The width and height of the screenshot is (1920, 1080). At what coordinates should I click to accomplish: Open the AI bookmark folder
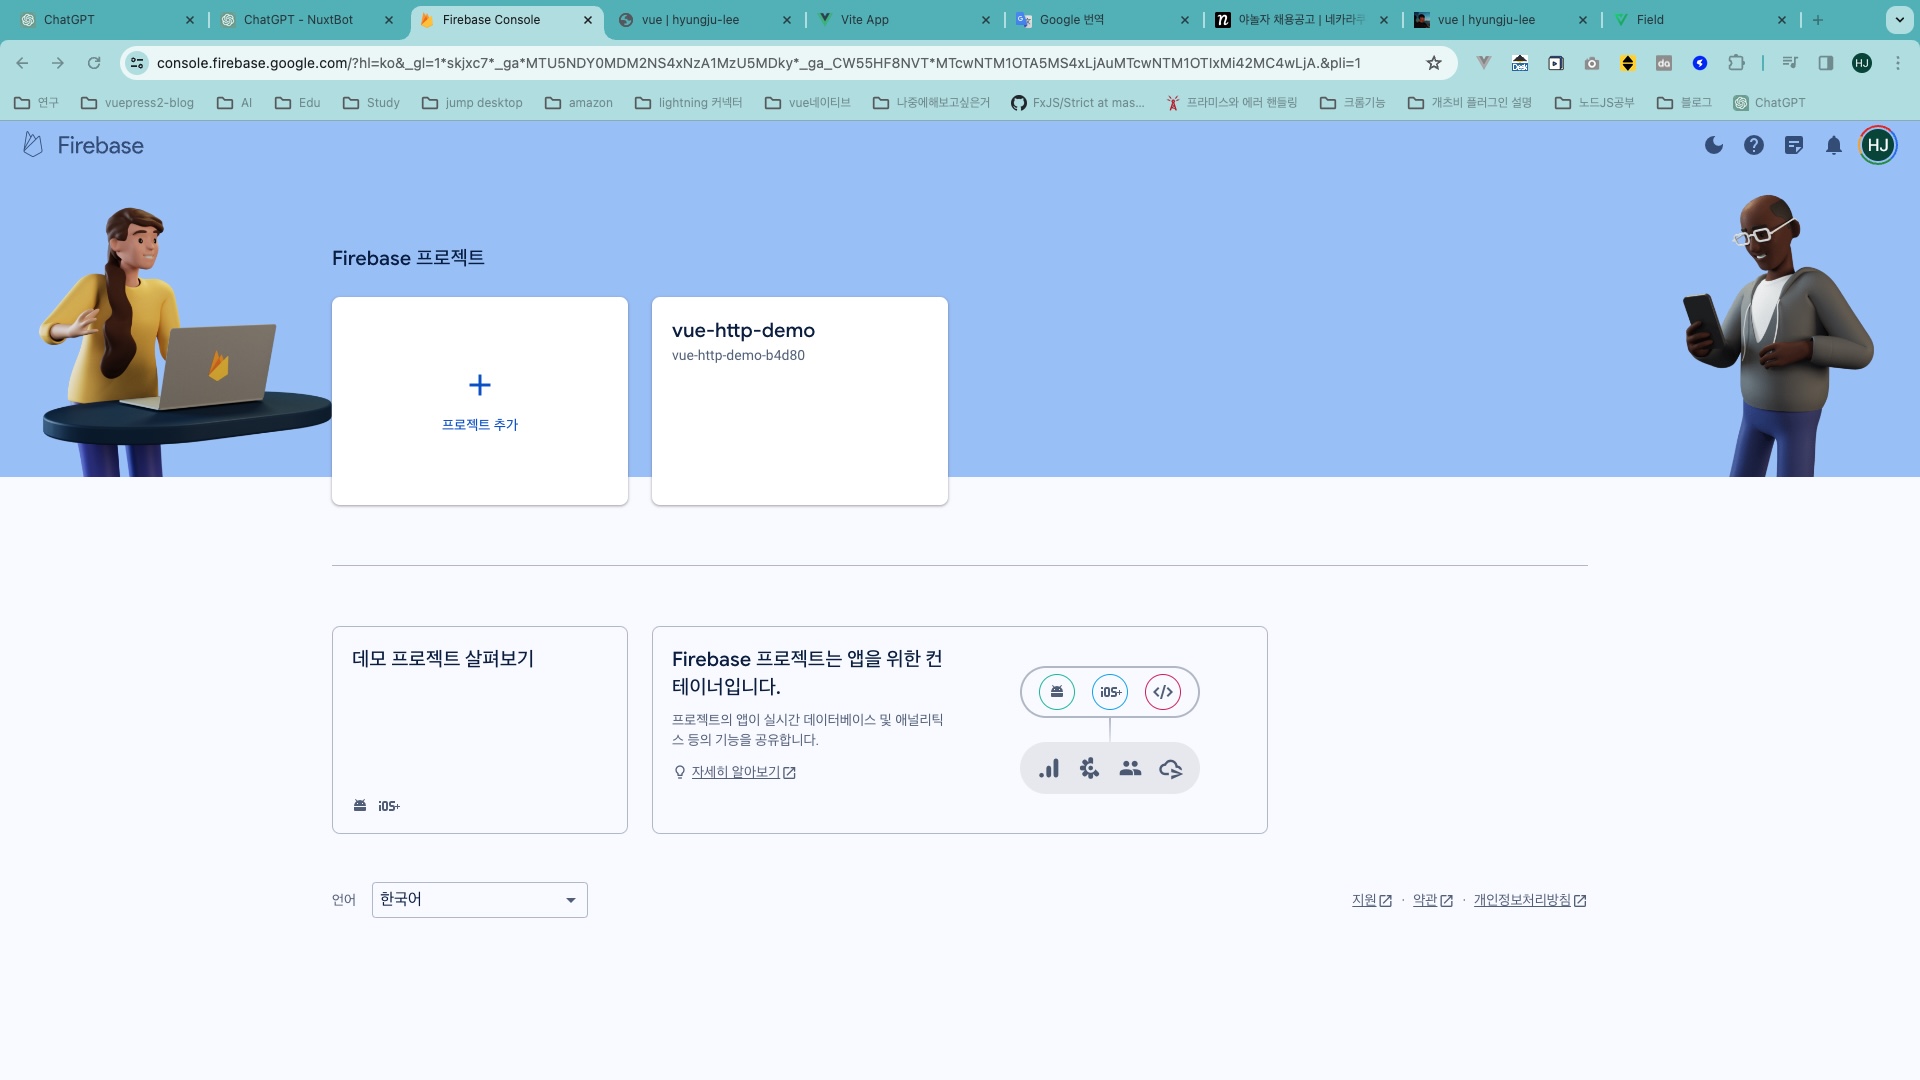tap(235, 103)
